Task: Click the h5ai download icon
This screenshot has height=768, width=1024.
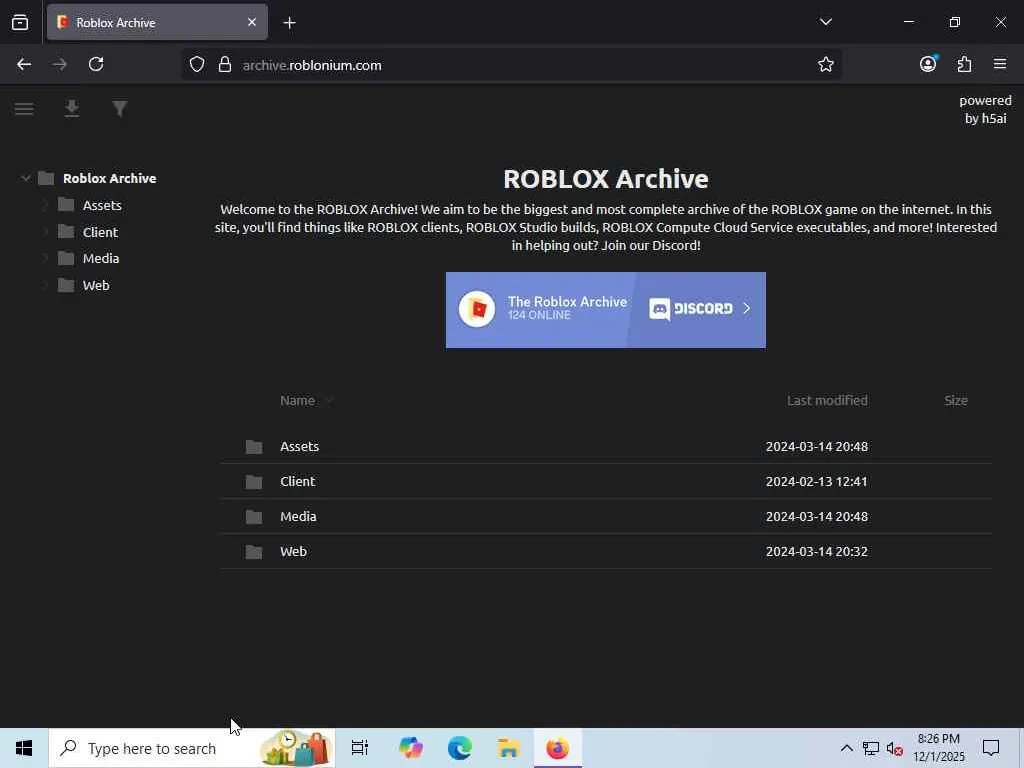Action: coord(72,109)
